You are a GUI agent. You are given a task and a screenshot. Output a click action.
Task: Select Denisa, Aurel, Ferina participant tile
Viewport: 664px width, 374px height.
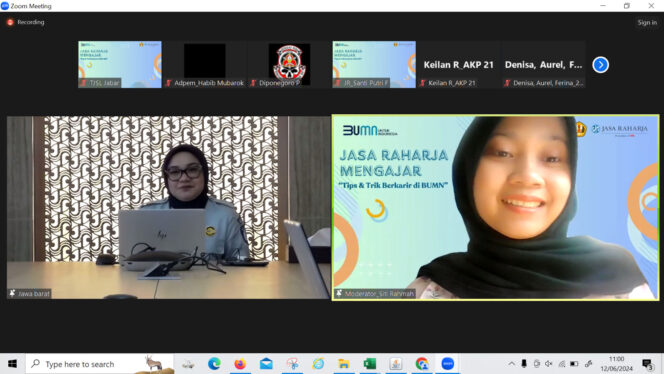(x=543, y=64)
